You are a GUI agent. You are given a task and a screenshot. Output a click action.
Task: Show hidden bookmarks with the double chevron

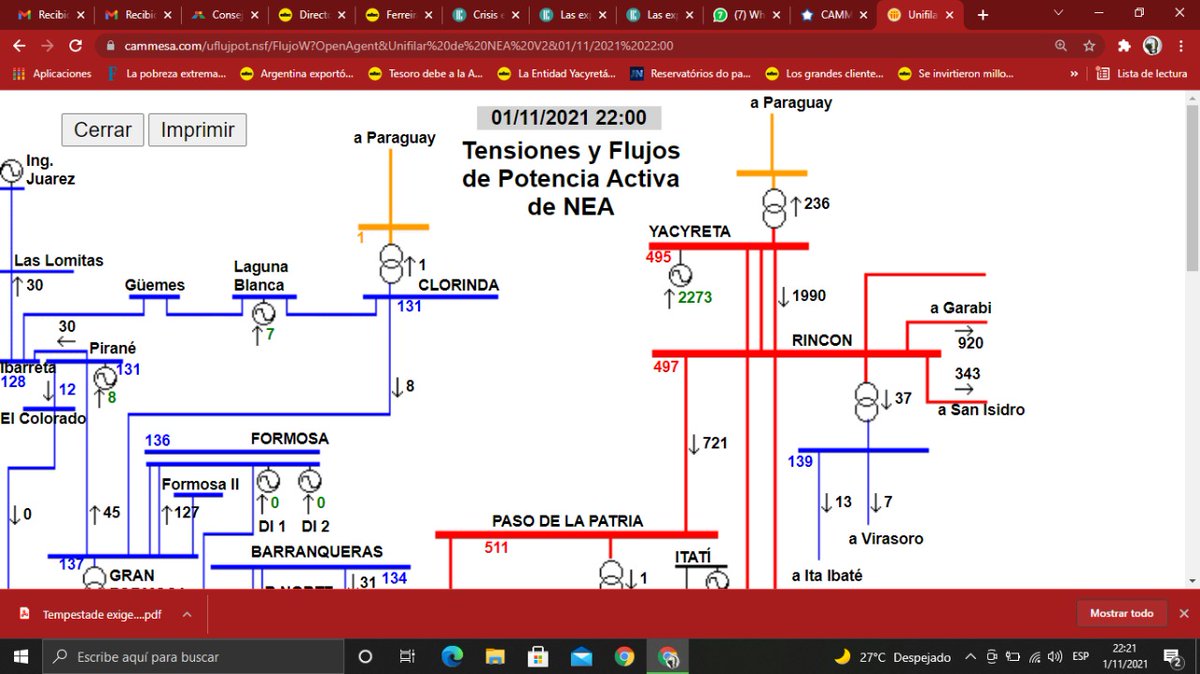point(1074,73)
